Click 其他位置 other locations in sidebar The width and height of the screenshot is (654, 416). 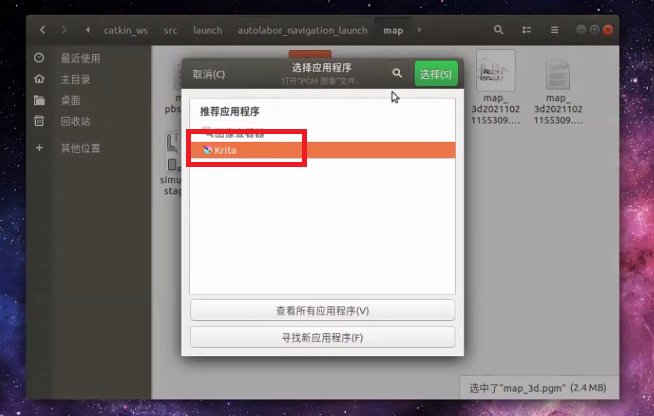(x=80, y=148)
